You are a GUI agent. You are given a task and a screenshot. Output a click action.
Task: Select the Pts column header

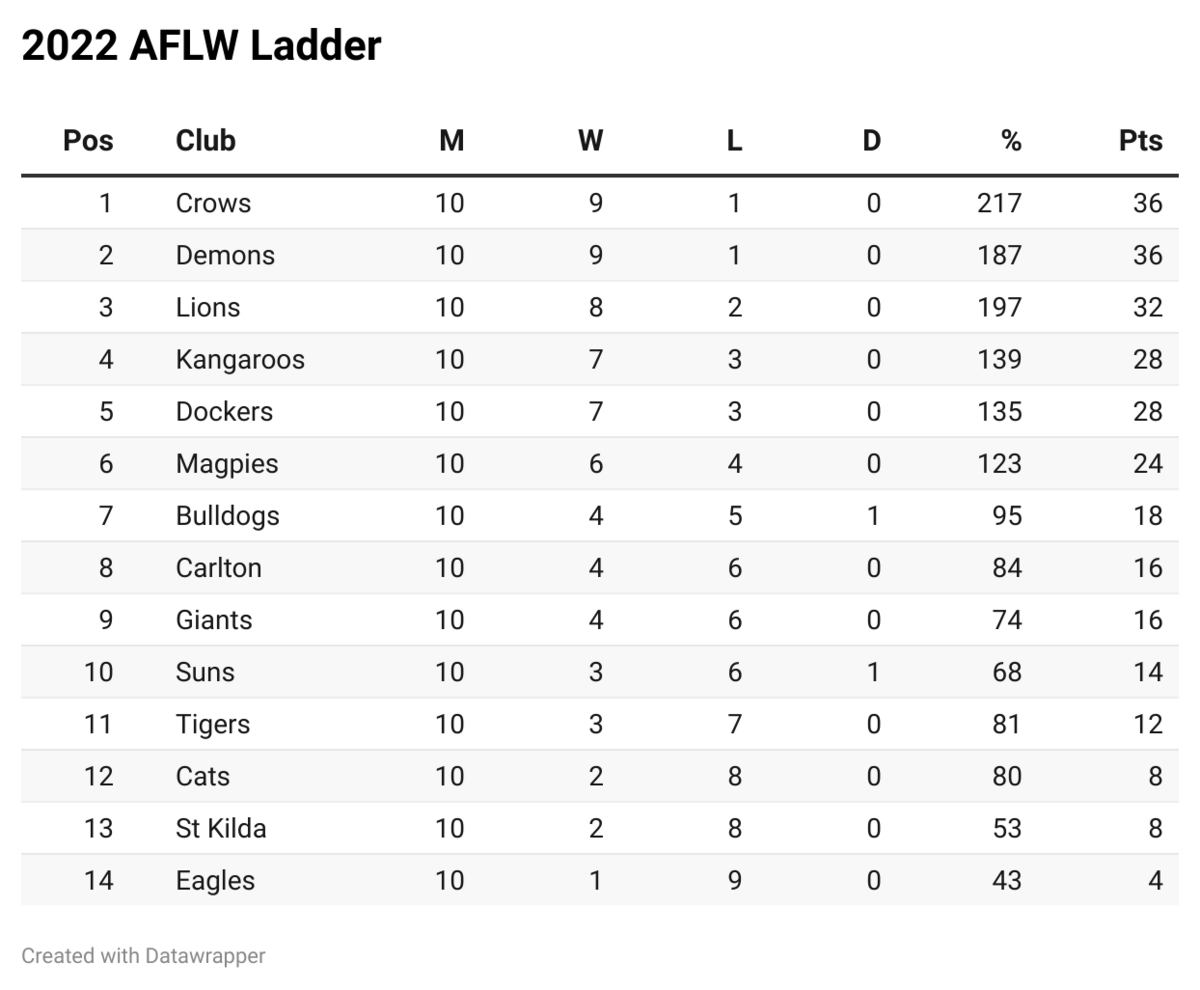coord(1140,141)
